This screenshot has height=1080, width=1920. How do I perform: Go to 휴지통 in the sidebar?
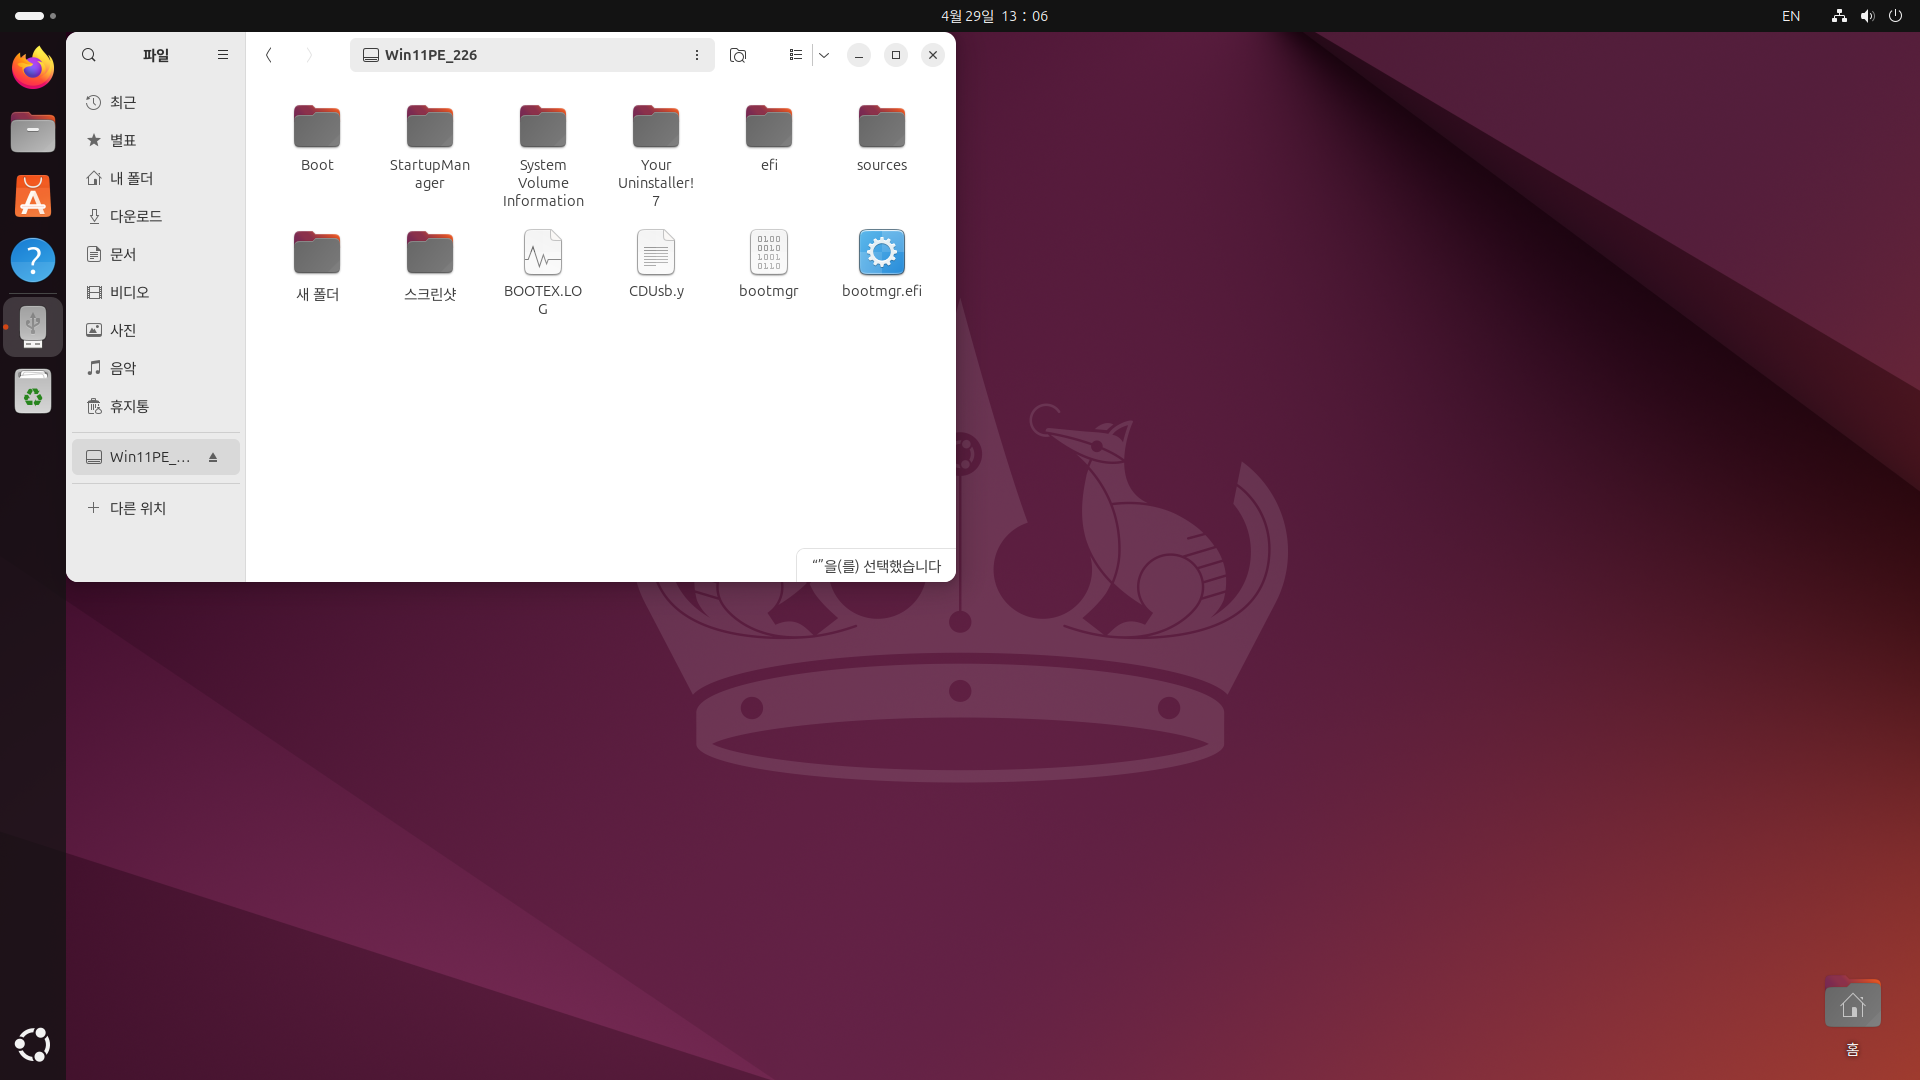coord(129,406)
